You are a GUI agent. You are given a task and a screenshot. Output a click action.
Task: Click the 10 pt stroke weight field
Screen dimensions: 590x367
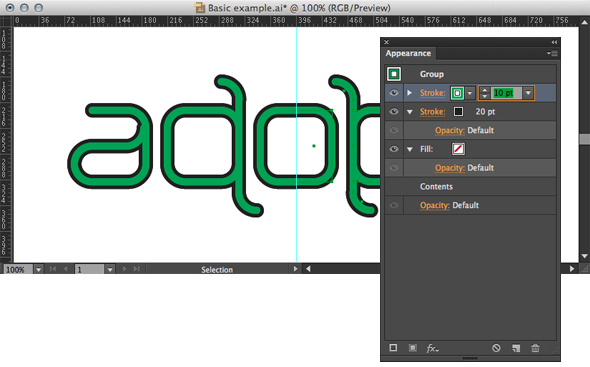tap(506, 93)
